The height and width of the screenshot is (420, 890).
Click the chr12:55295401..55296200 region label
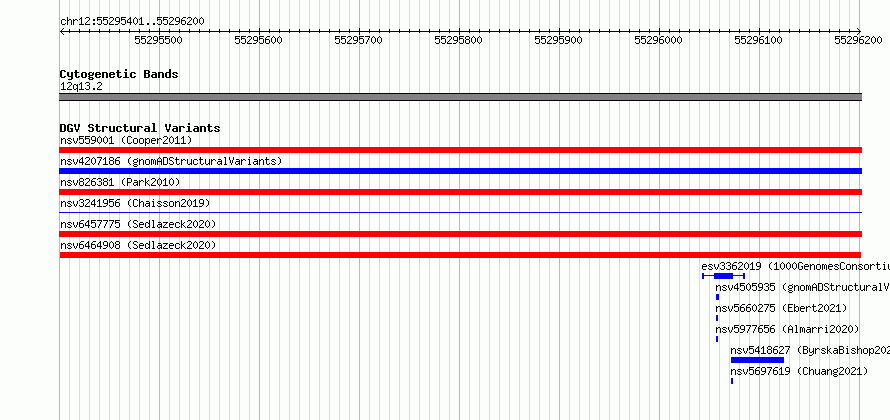[132, 21]
